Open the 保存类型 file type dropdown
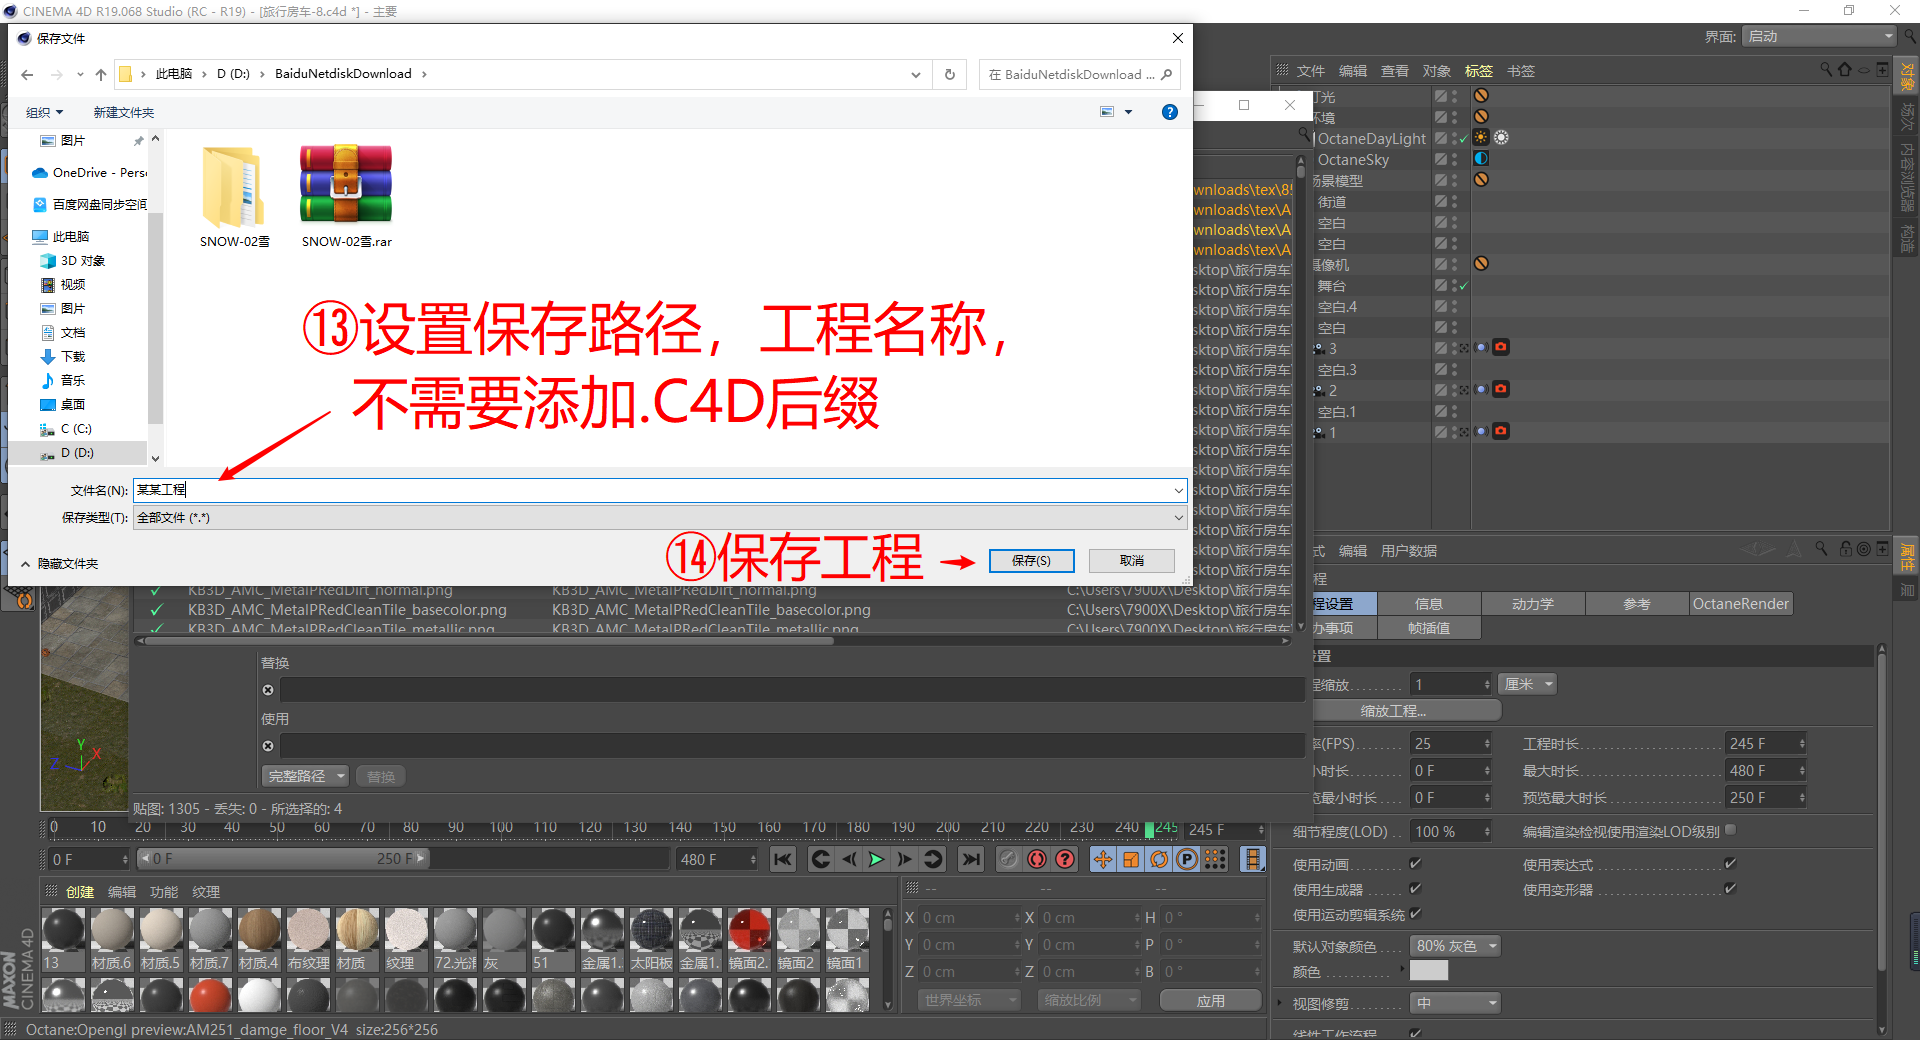The width and height of the screenshot is (1920, 1040). coord(660,518)
